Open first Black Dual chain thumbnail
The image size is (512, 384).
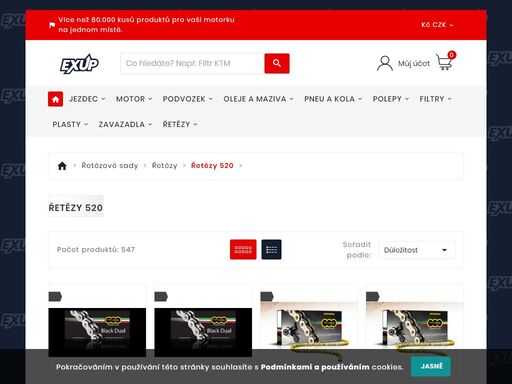97,332
